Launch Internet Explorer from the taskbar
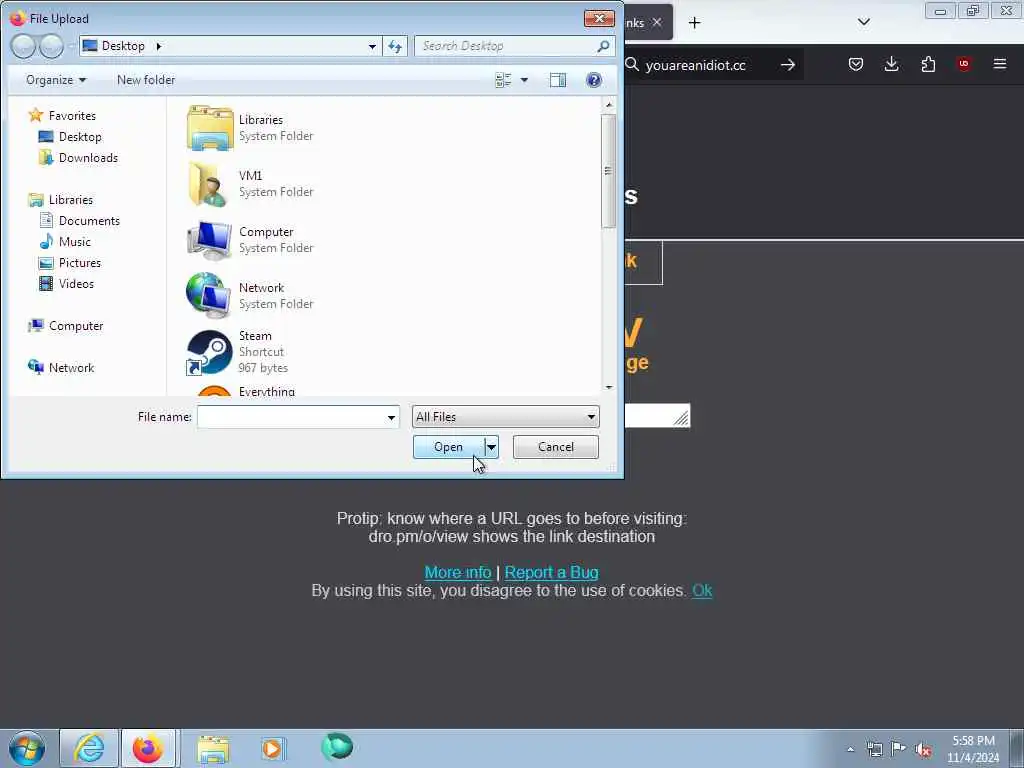Image resolution: width=1024 pixels, height=768 pixels. click(x=89, y=748)
